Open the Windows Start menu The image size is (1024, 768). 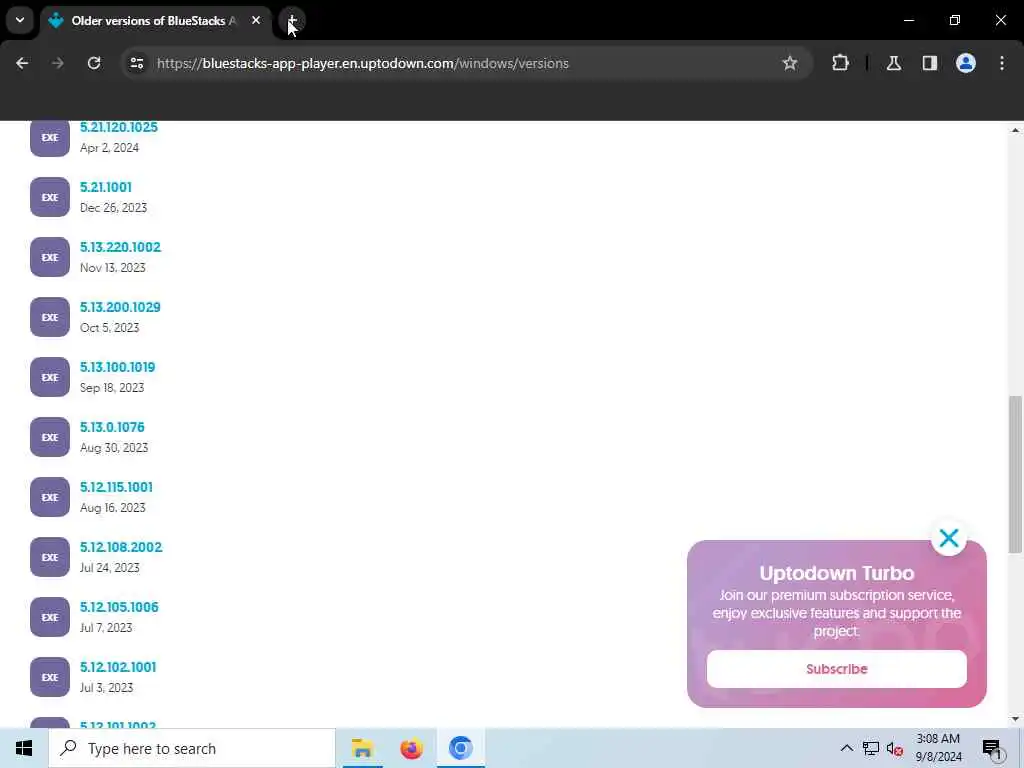(24, 748)
